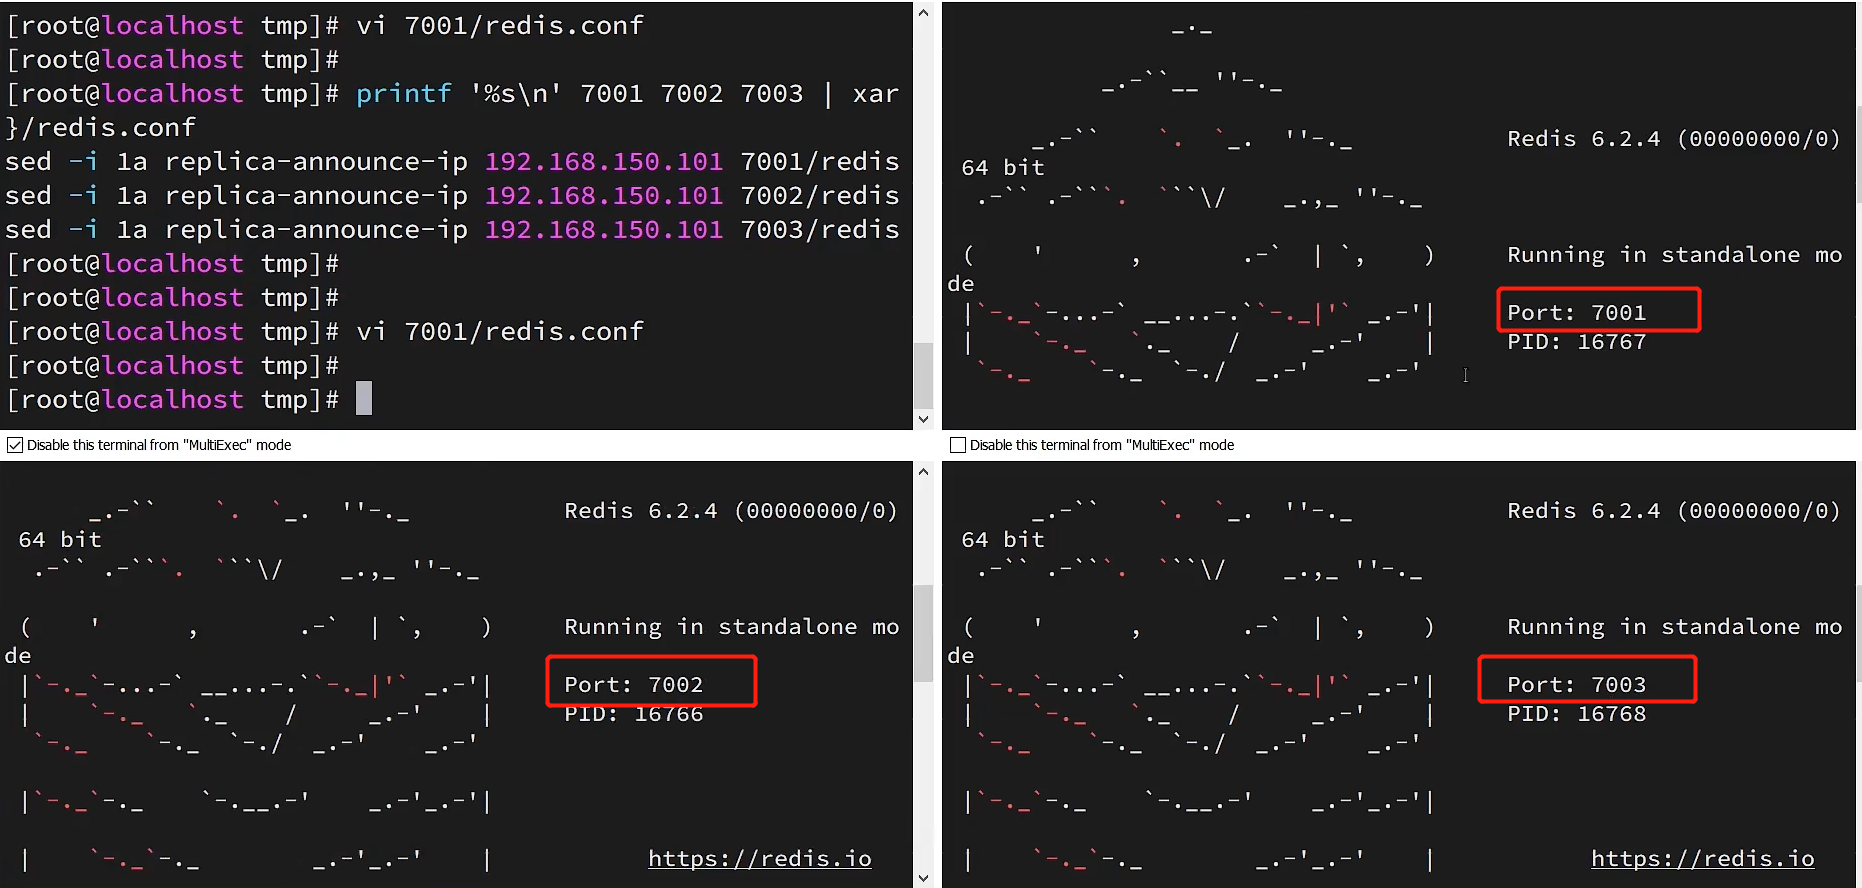Click '64 bit' in the port 7003 terminal
1862x888 pixels.
point(1003,539)
